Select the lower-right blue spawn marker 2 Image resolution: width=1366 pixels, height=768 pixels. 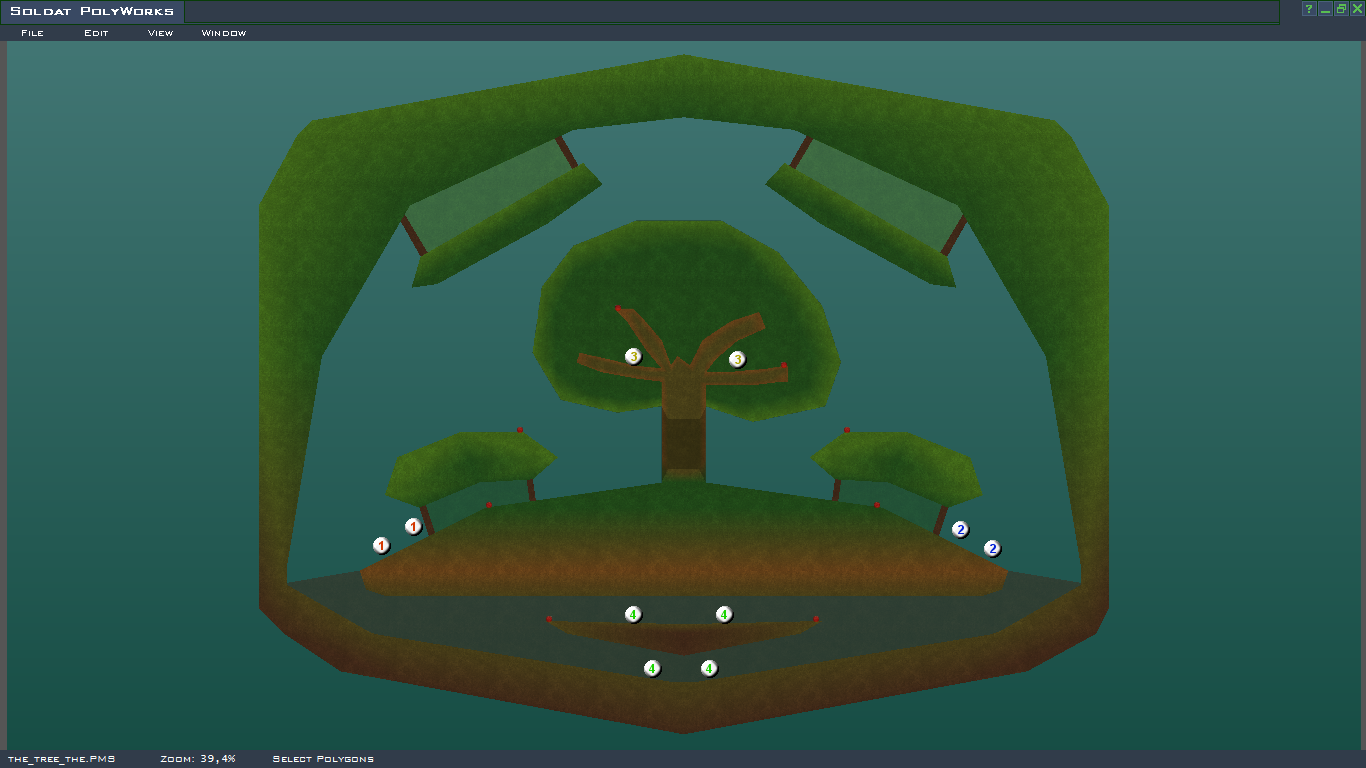992,548
